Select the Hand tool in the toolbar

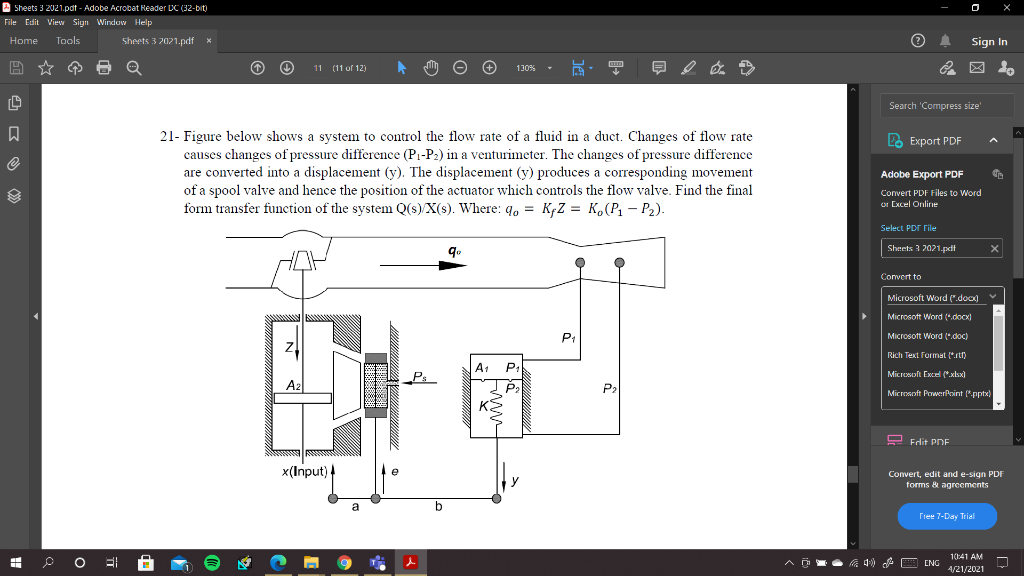click(431, 68)
